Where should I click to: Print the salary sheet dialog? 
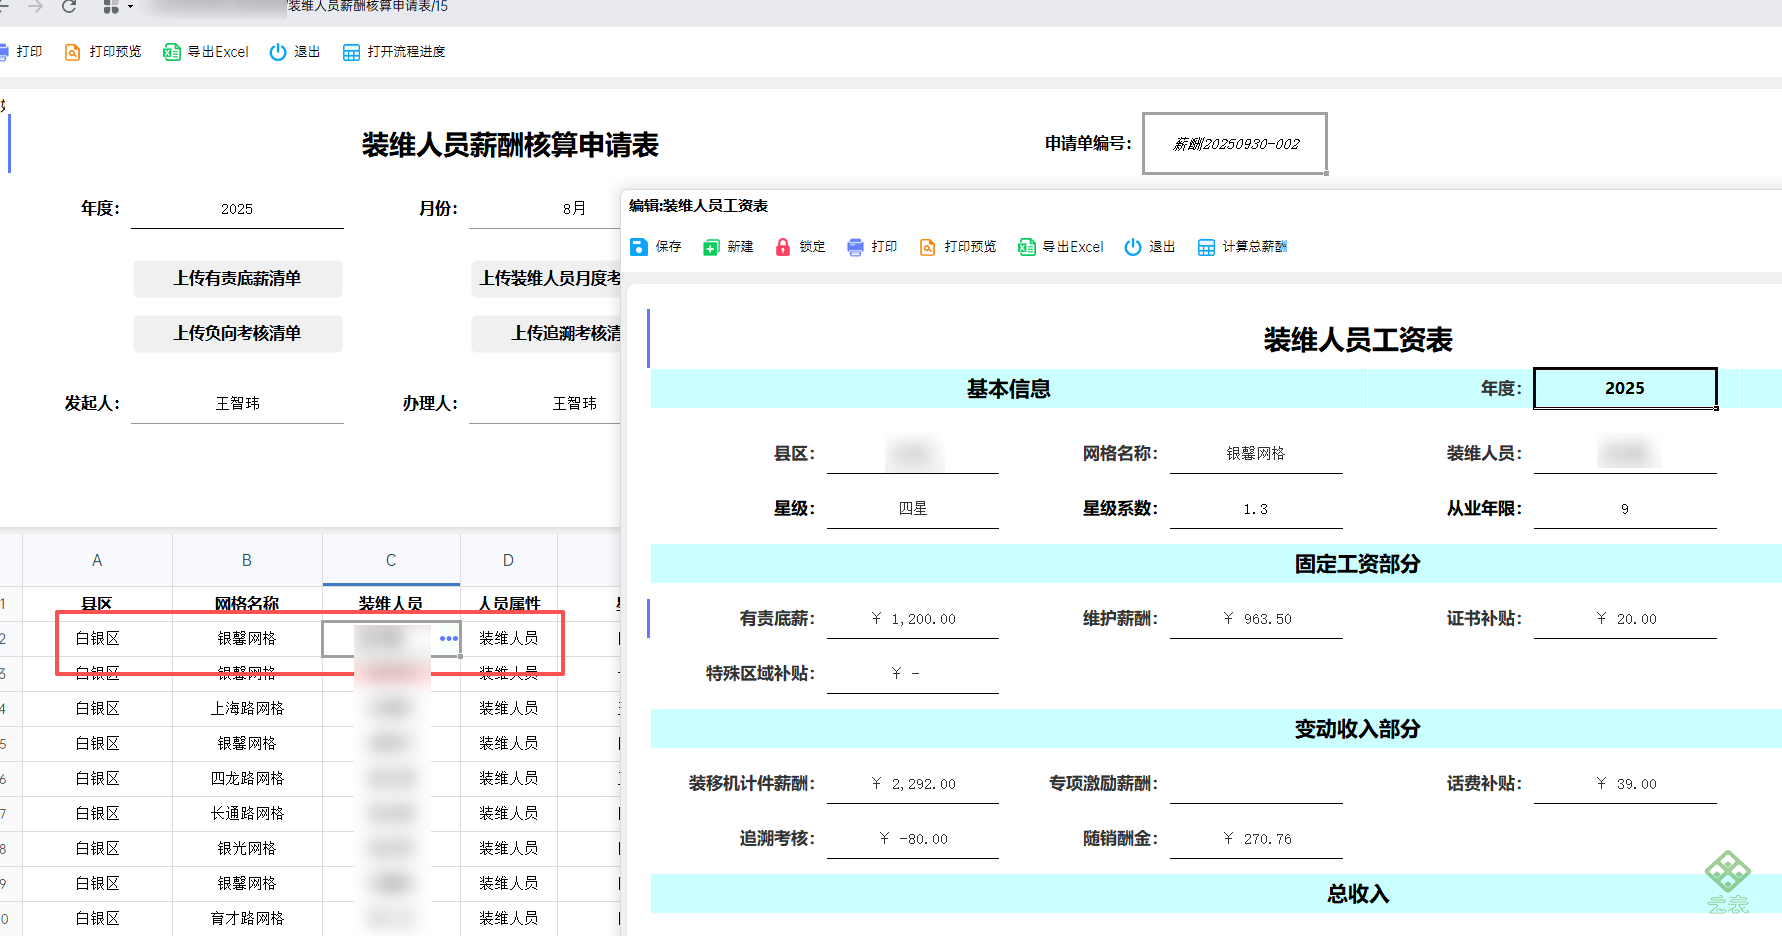pos(872,247)
